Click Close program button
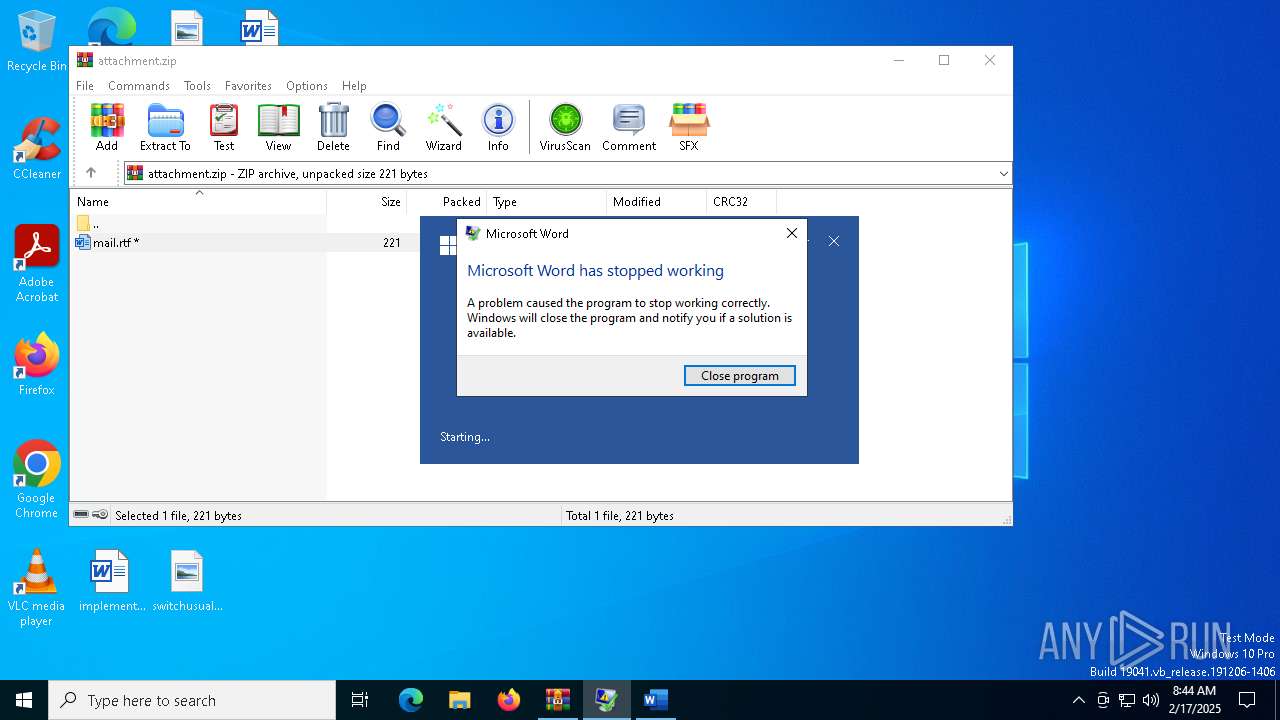The height and width of the screenshot is (720, 1280). click(x=740, y=376)
